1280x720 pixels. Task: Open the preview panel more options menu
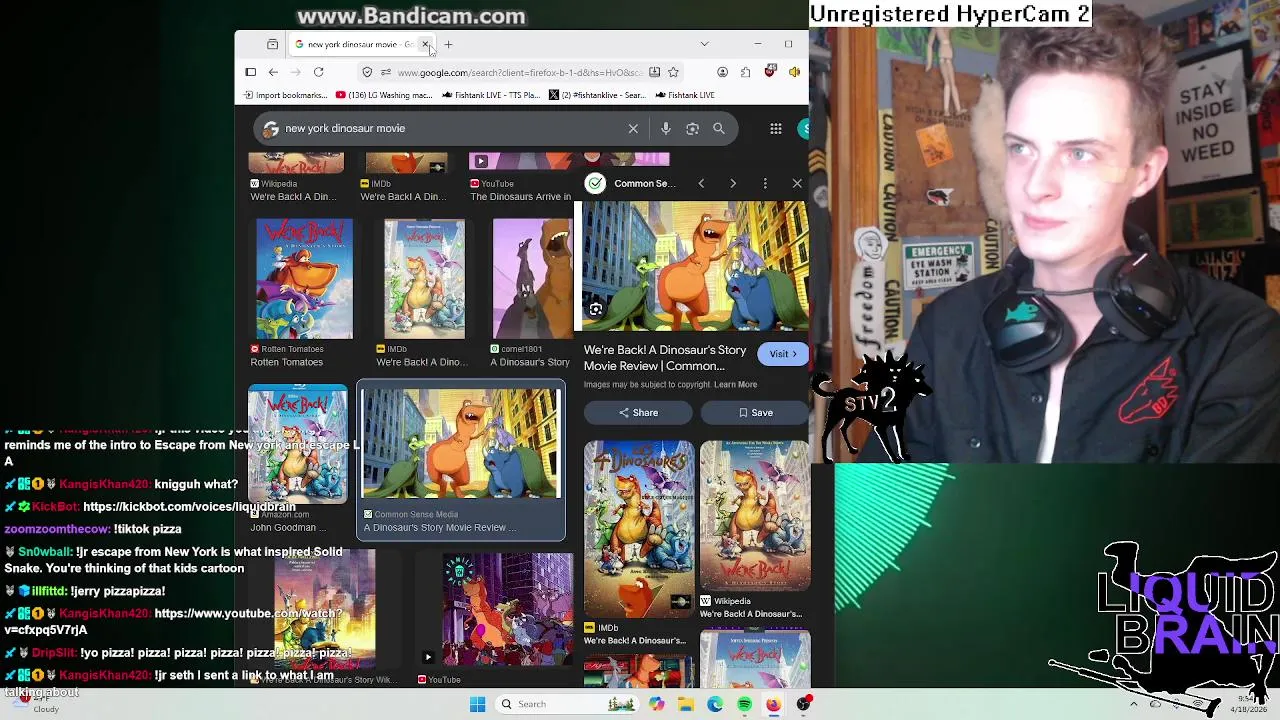tap(765, 183)
